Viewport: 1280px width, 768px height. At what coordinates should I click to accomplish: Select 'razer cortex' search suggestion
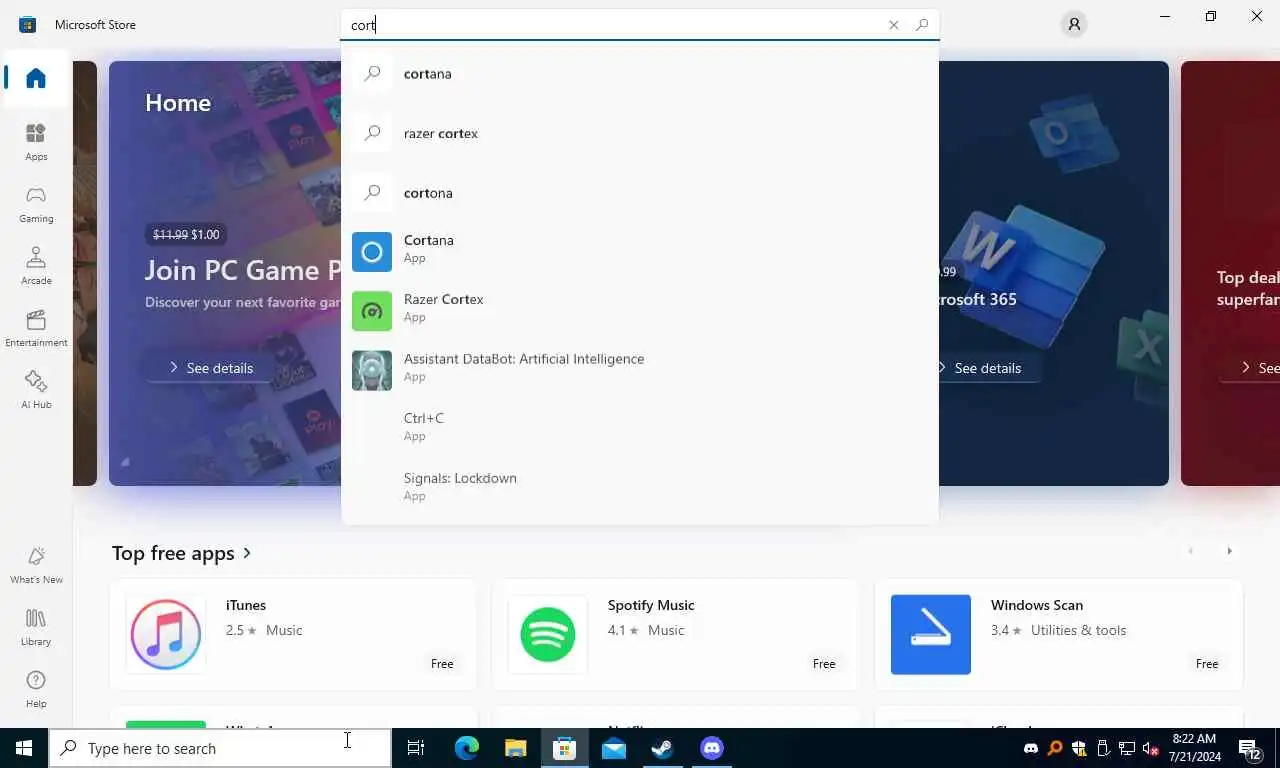pyautogui.click(x=640, y=133)
